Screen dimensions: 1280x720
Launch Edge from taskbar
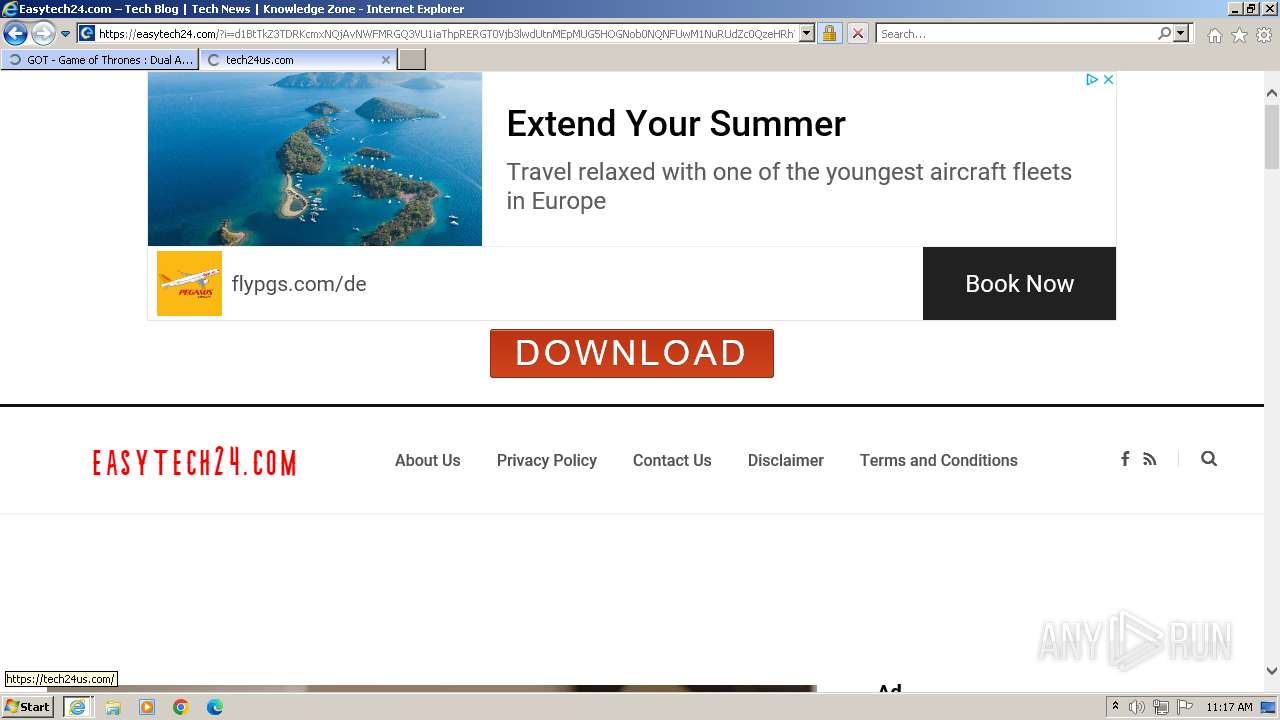[215, 707]
